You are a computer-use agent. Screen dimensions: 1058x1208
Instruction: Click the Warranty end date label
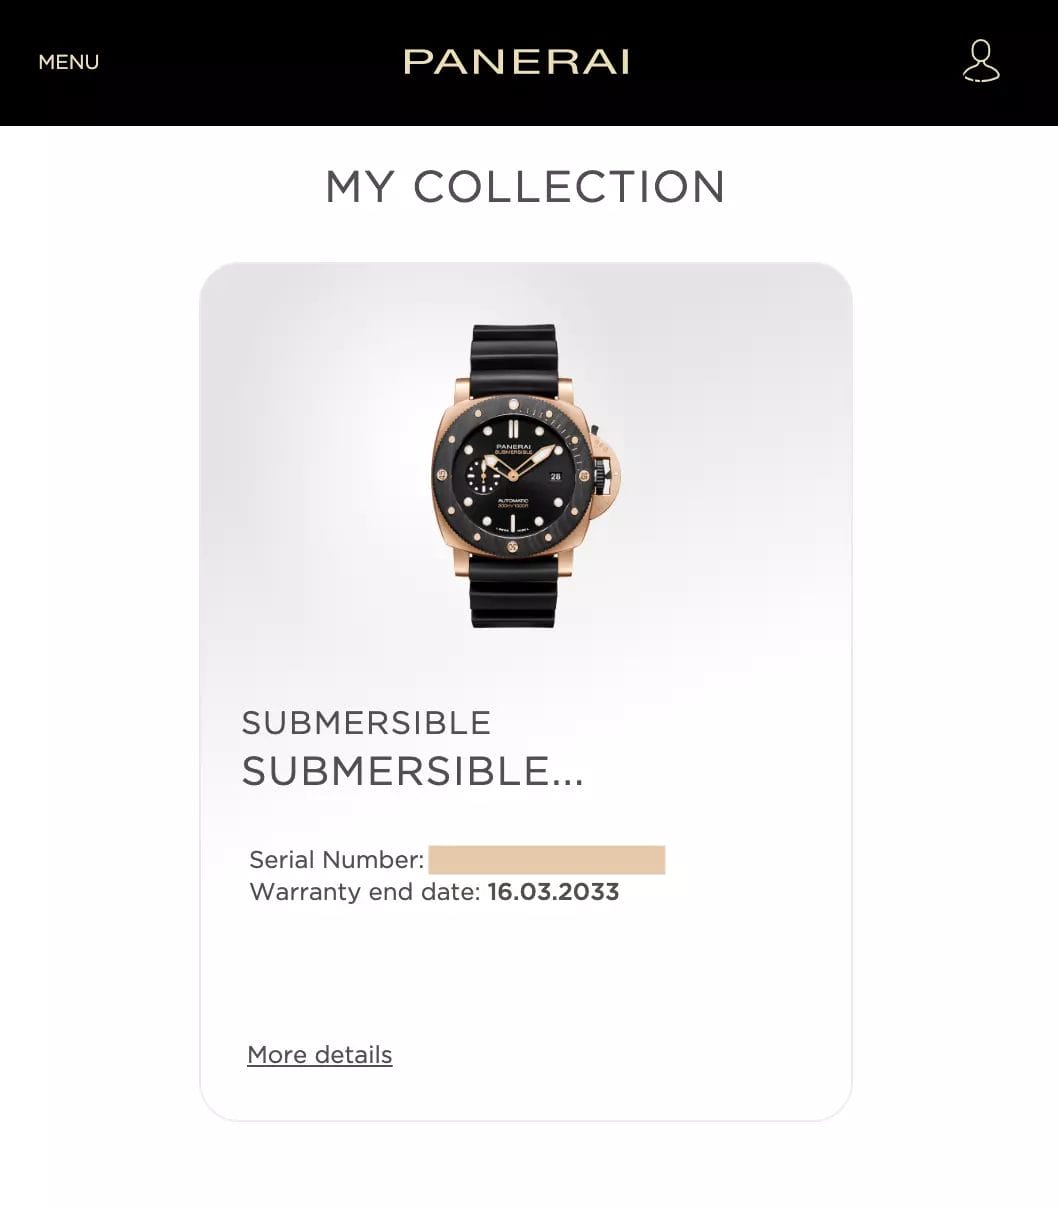pos(364,892)
